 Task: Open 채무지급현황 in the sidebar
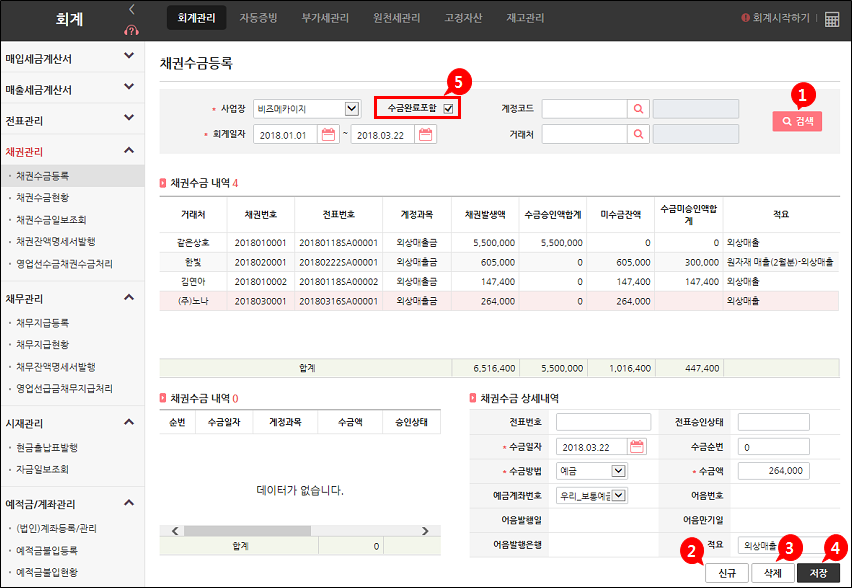point(42,345)
